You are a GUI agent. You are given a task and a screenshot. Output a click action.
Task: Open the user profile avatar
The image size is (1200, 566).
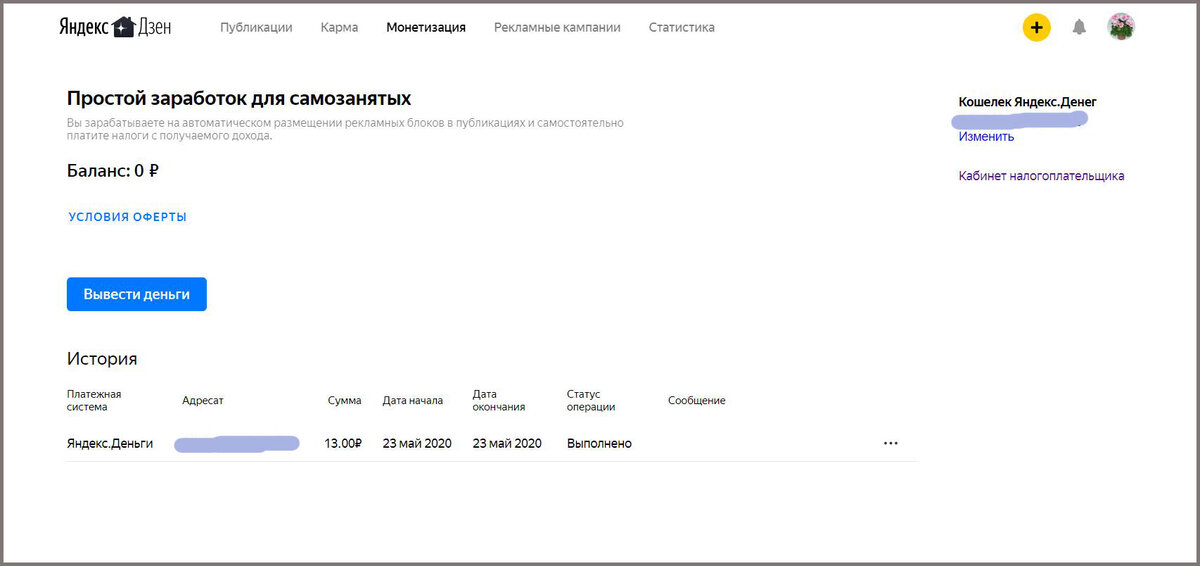[1121, 27]
